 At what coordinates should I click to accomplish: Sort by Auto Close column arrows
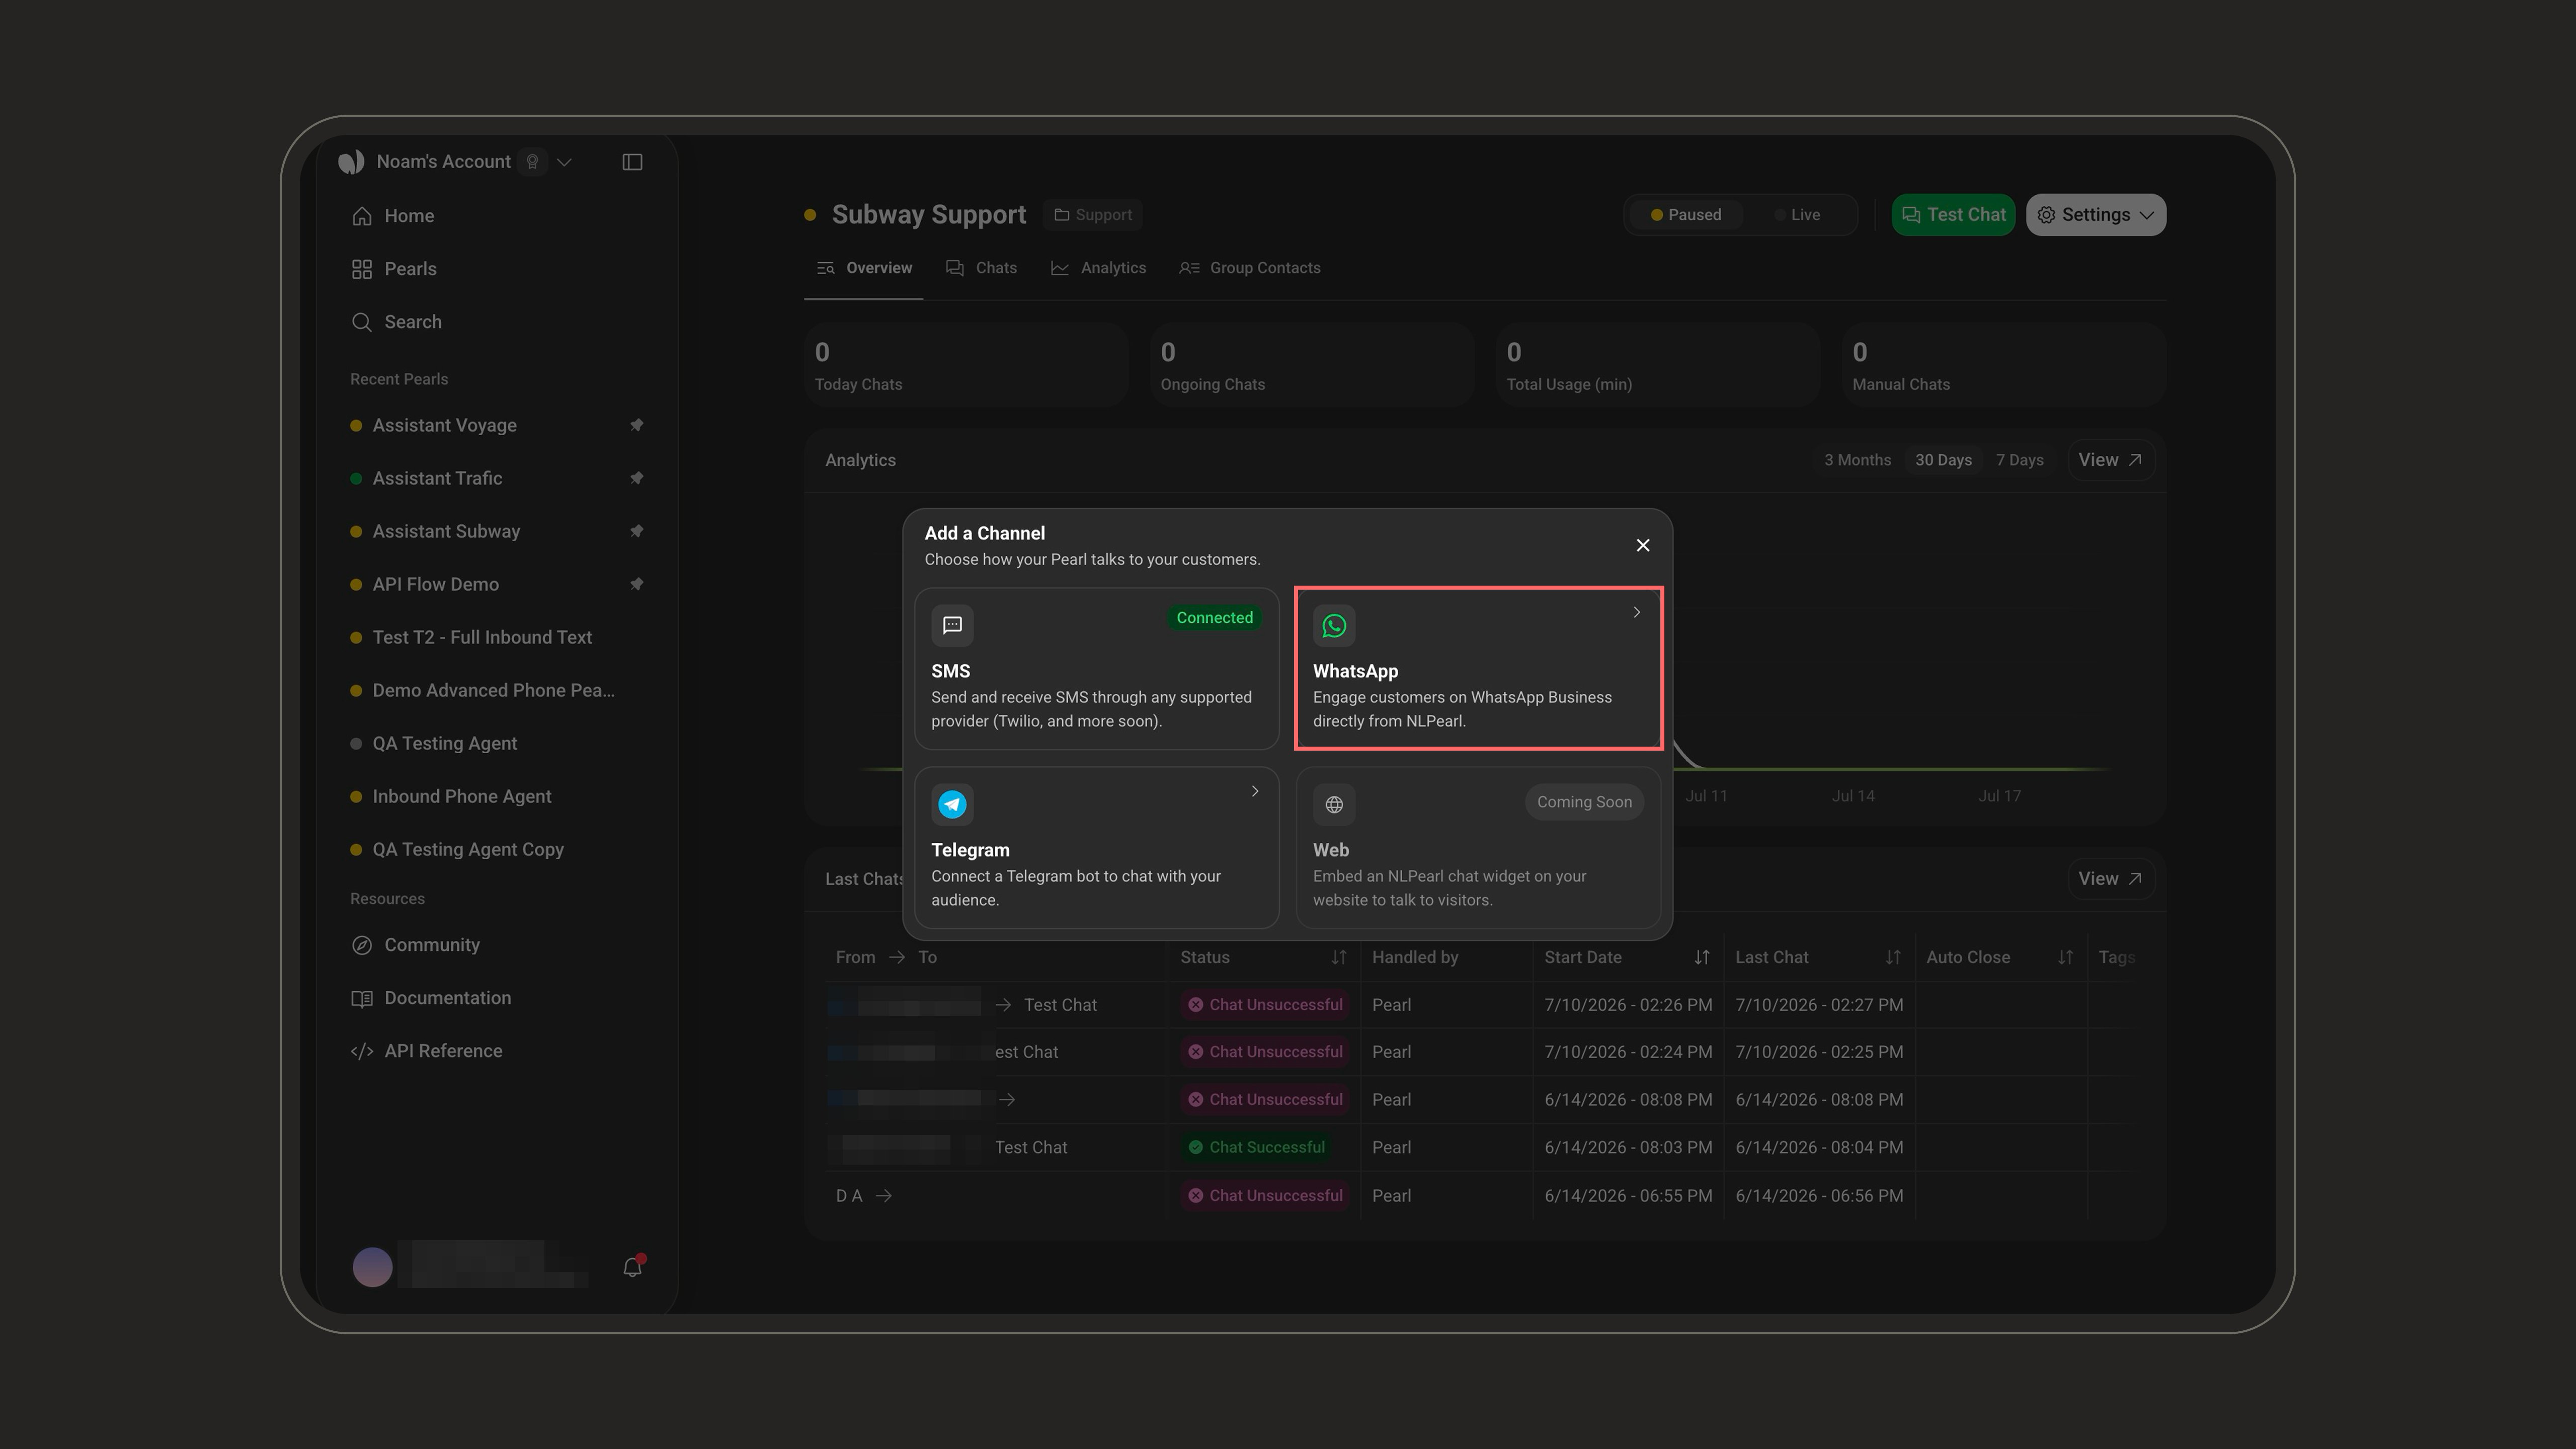[2066, 958]
